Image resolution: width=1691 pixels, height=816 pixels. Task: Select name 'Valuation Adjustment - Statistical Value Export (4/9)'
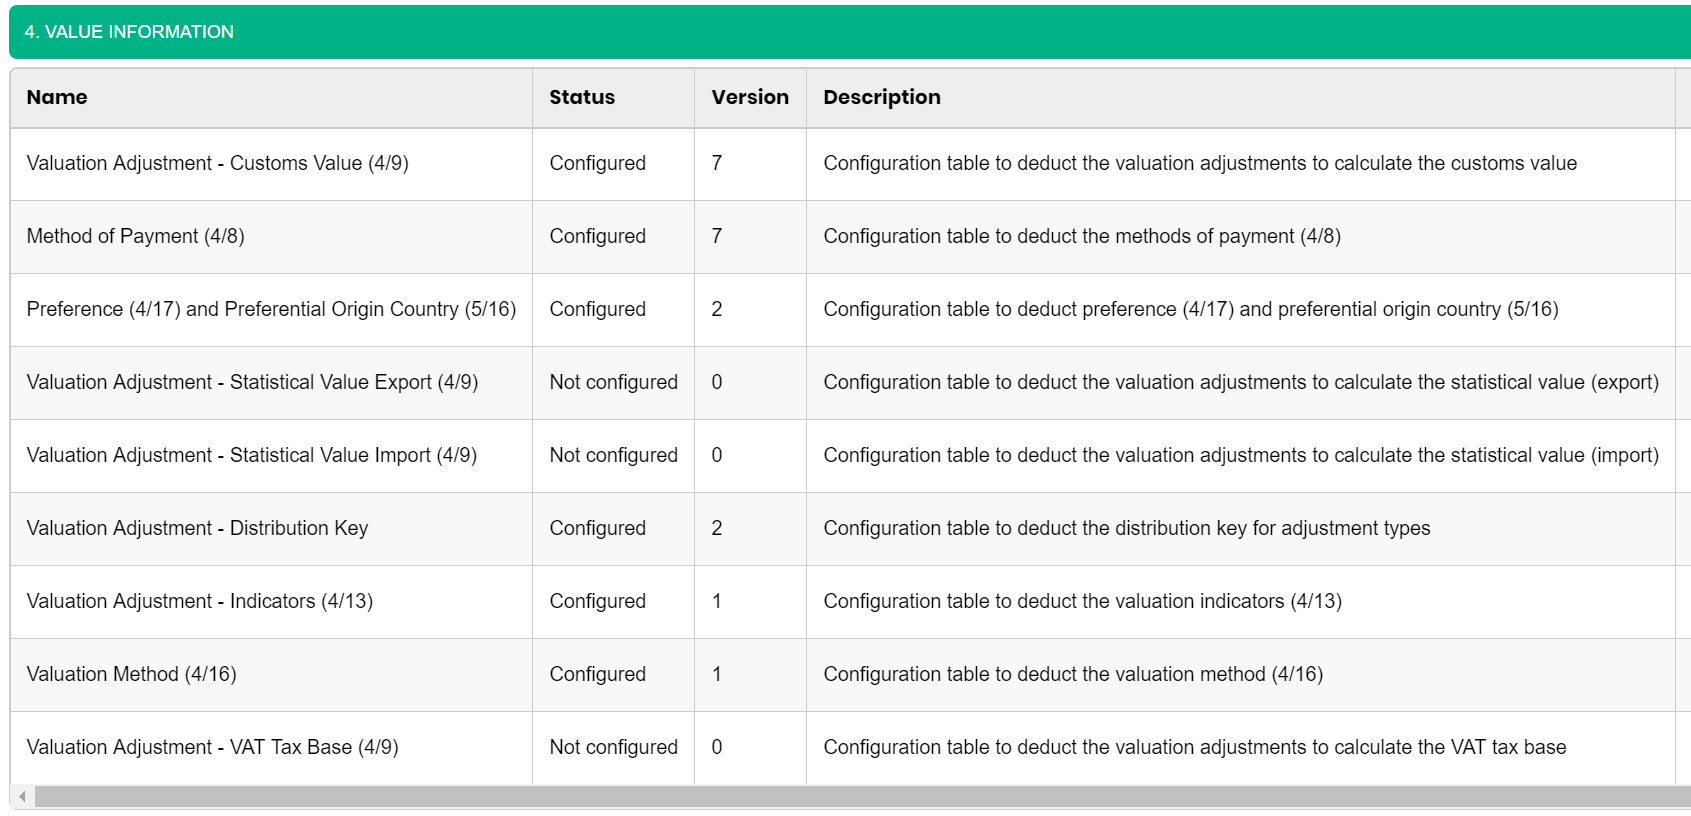(x=253, y=382)
